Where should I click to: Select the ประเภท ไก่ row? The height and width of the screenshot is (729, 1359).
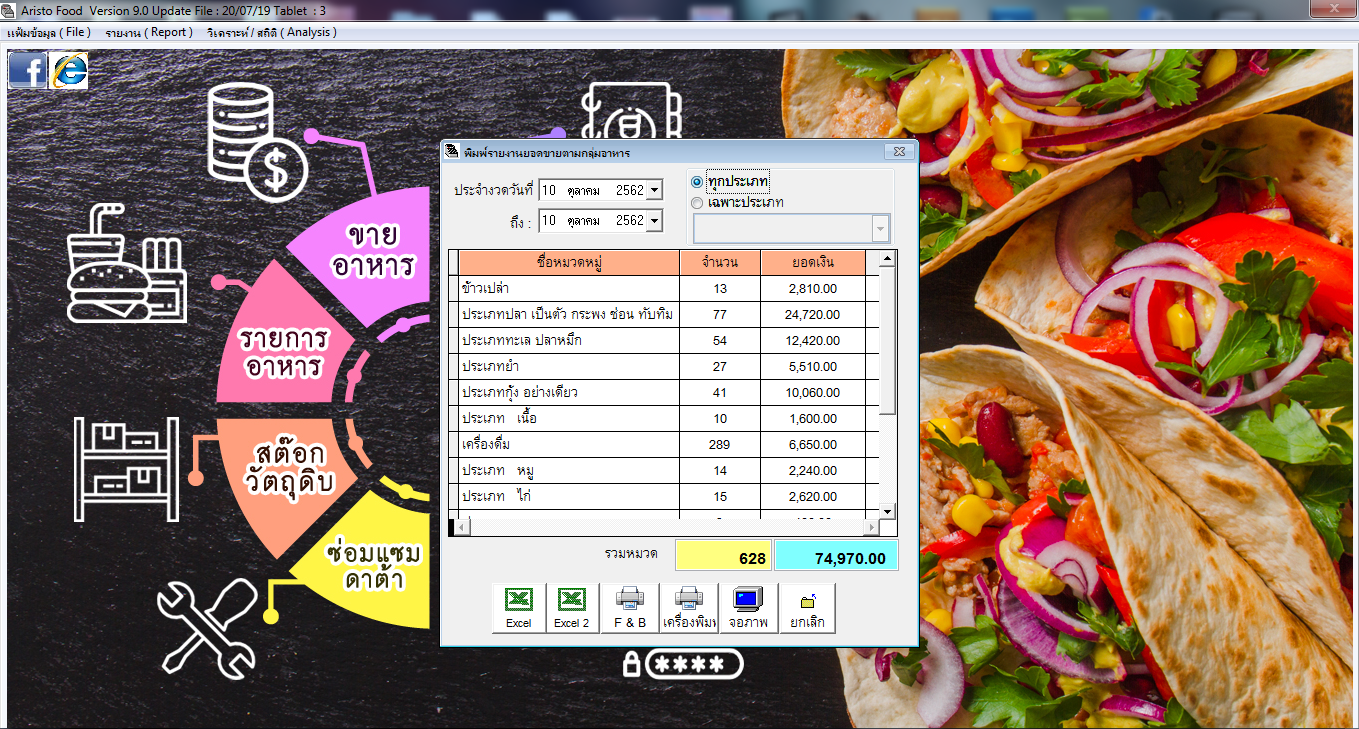coord(663,497)
